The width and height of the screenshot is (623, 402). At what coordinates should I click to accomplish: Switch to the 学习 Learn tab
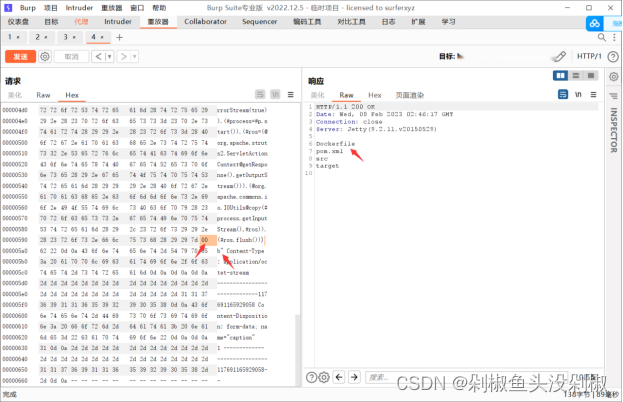pyautogui.click(x=449, y=21)
